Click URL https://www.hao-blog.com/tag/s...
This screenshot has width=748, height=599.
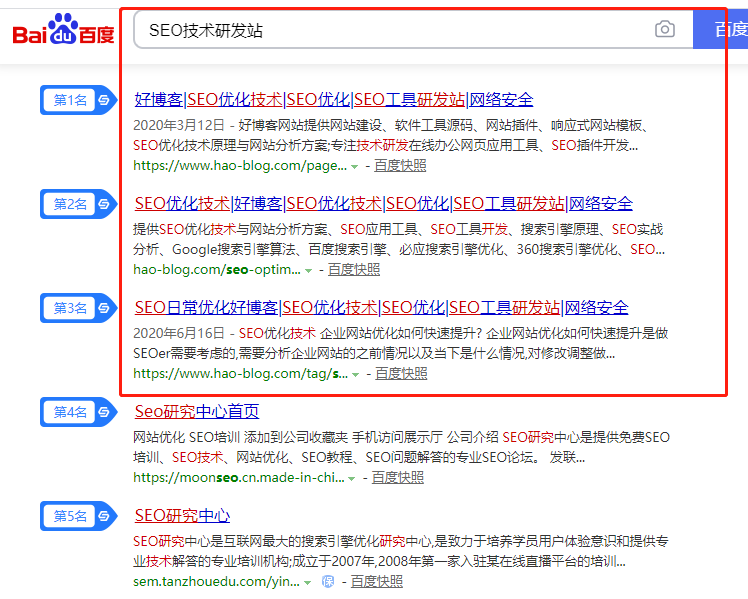click(240, 374)
